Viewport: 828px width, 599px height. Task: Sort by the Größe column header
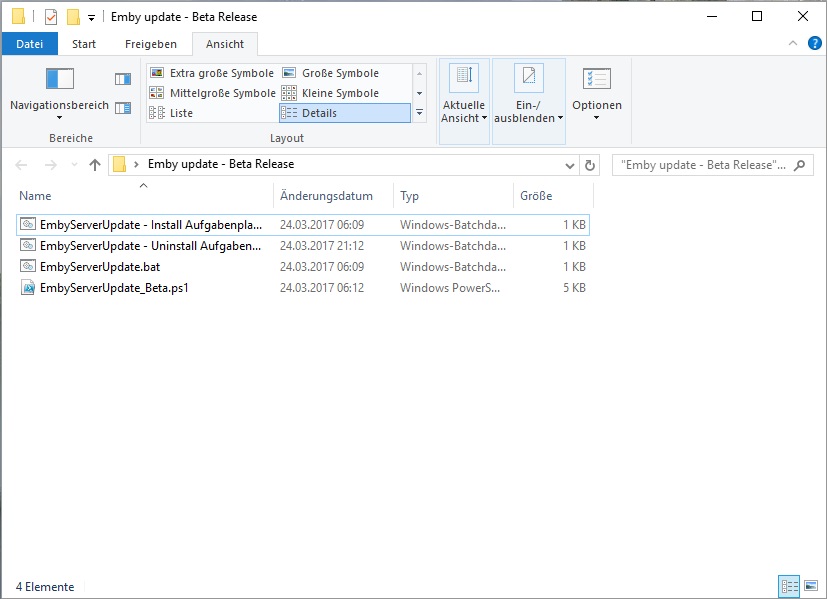(553, 195)
